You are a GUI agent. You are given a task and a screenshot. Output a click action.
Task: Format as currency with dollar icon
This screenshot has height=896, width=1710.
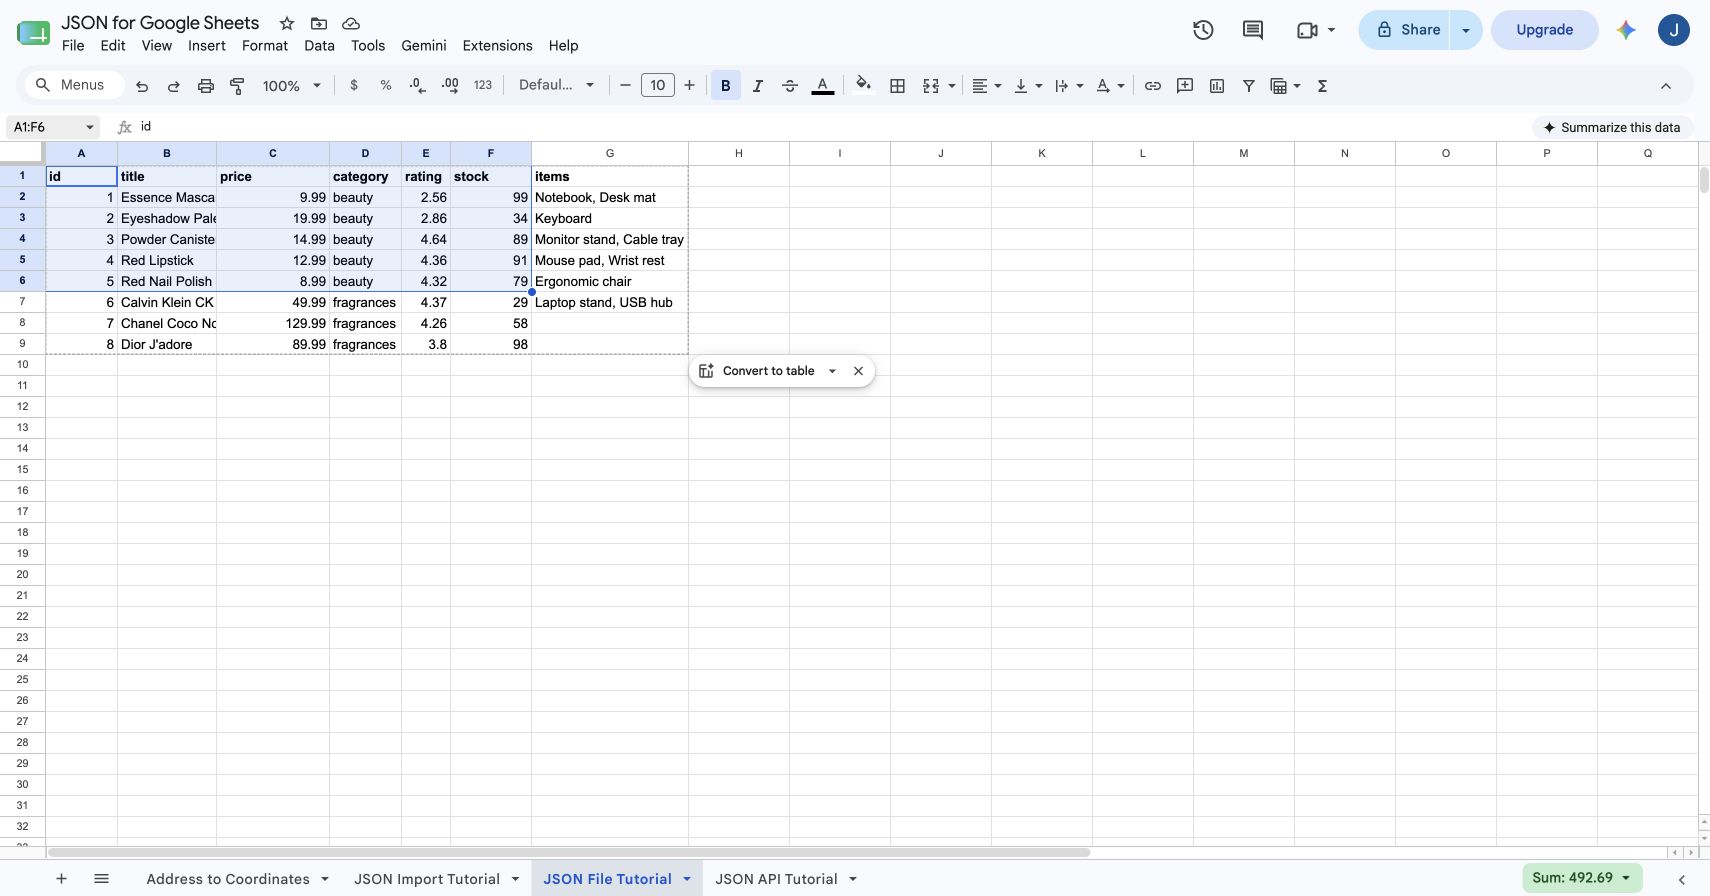point(354,86)
